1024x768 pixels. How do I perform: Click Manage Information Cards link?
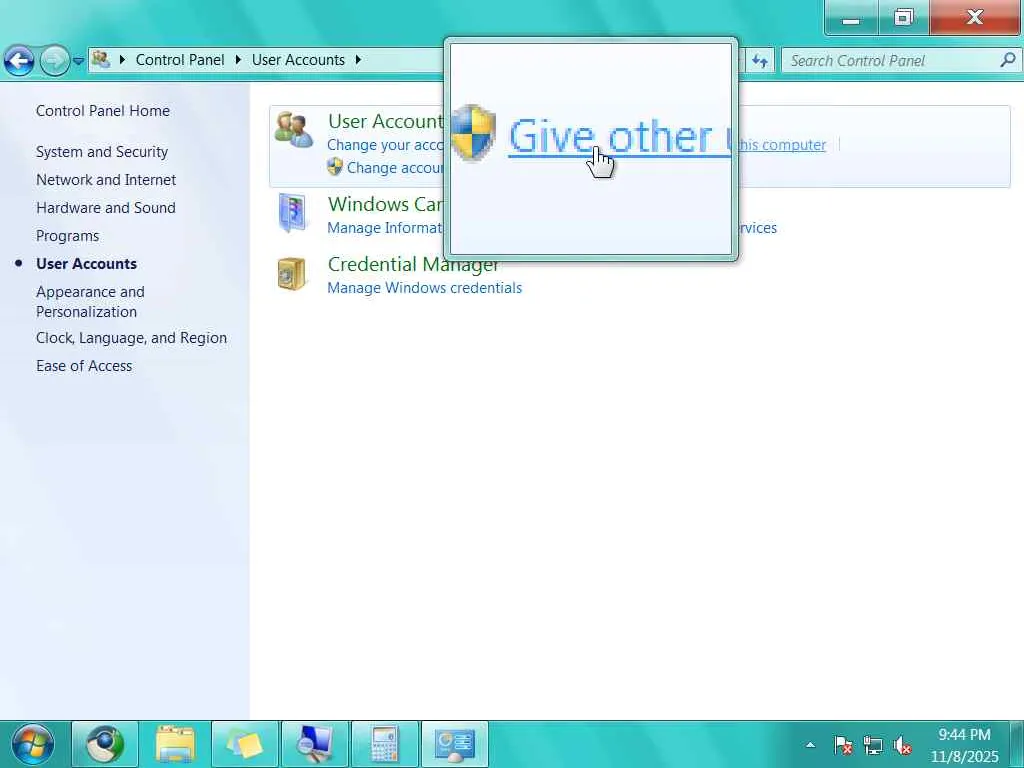tap(385, 228)
